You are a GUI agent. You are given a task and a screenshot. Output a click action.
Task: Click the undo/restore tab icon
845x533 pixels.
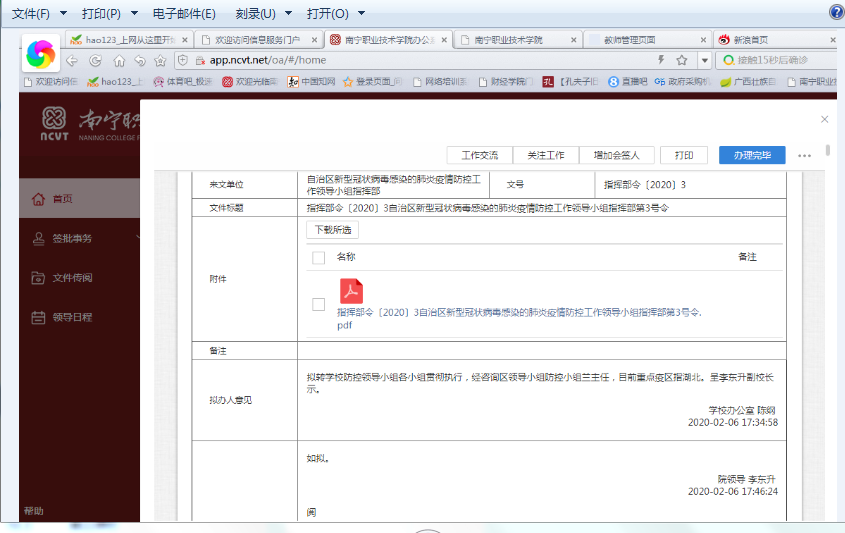coord(140,60)
